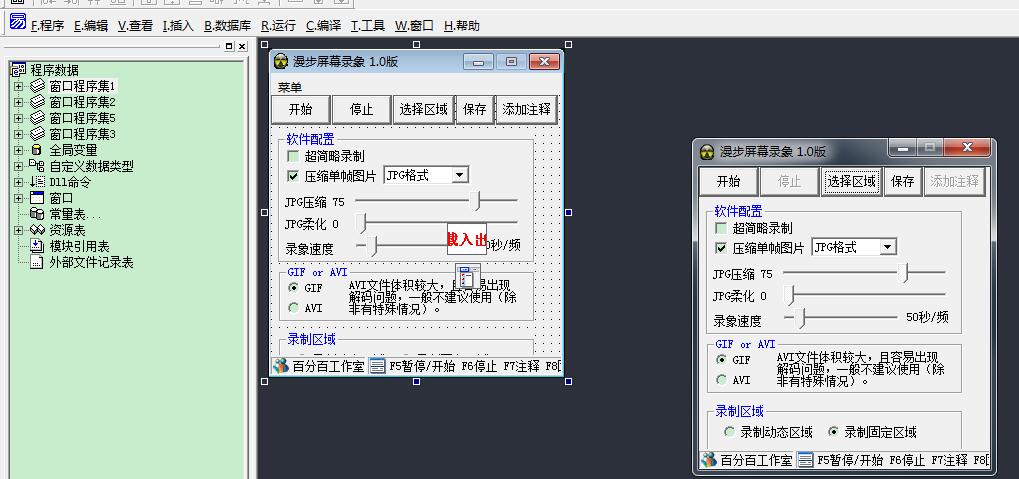This screenshot has height=479, width=1019.
Task: Toggle 压缩单帧图片 checkbox in the designer form
Action: [x=293, y=175]
